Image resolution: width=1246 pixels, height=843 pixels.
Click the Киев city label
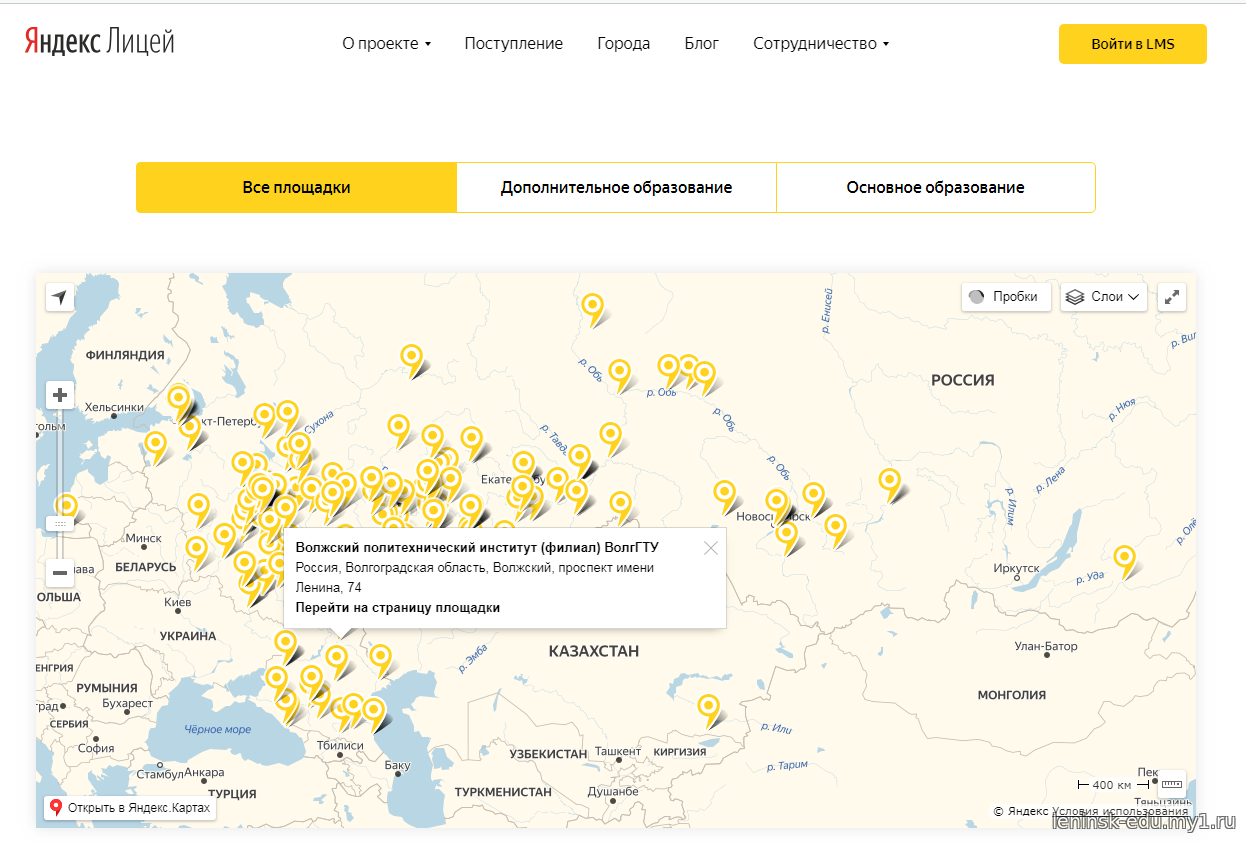tap(177, 603)
